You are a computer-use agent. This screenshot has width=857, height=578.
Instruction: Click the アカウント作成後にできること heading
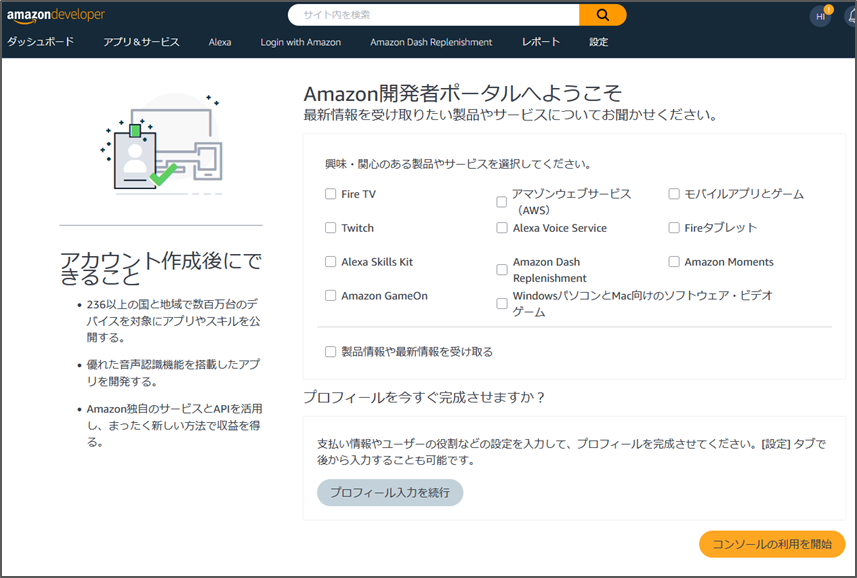[x=161, y=268]
